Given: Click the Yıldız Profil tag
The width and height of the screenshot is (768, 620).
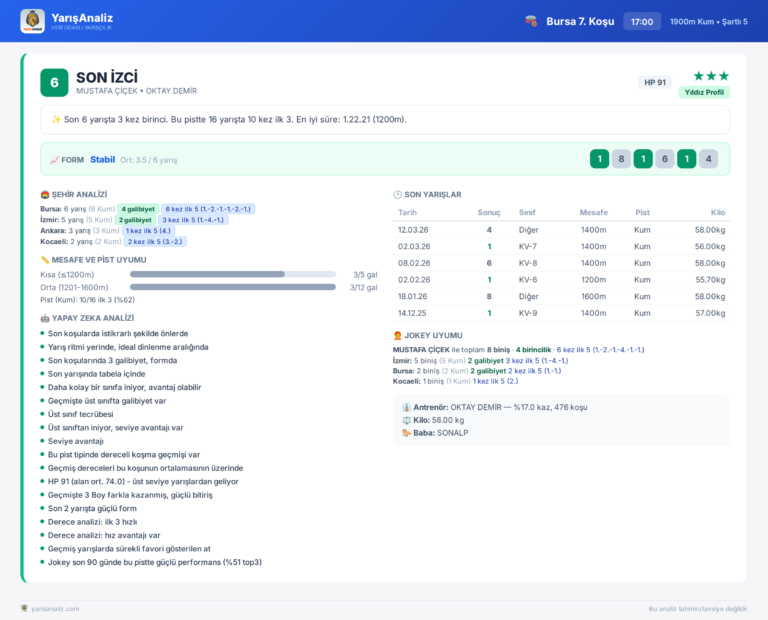Looking at the screenshot, I should pos(704,92).
